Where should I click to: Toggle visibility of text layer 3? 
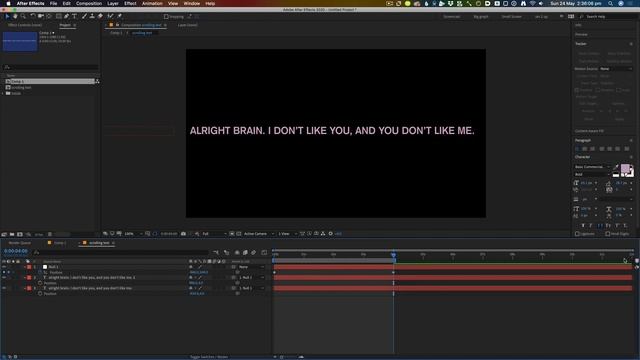coord(4,288)
